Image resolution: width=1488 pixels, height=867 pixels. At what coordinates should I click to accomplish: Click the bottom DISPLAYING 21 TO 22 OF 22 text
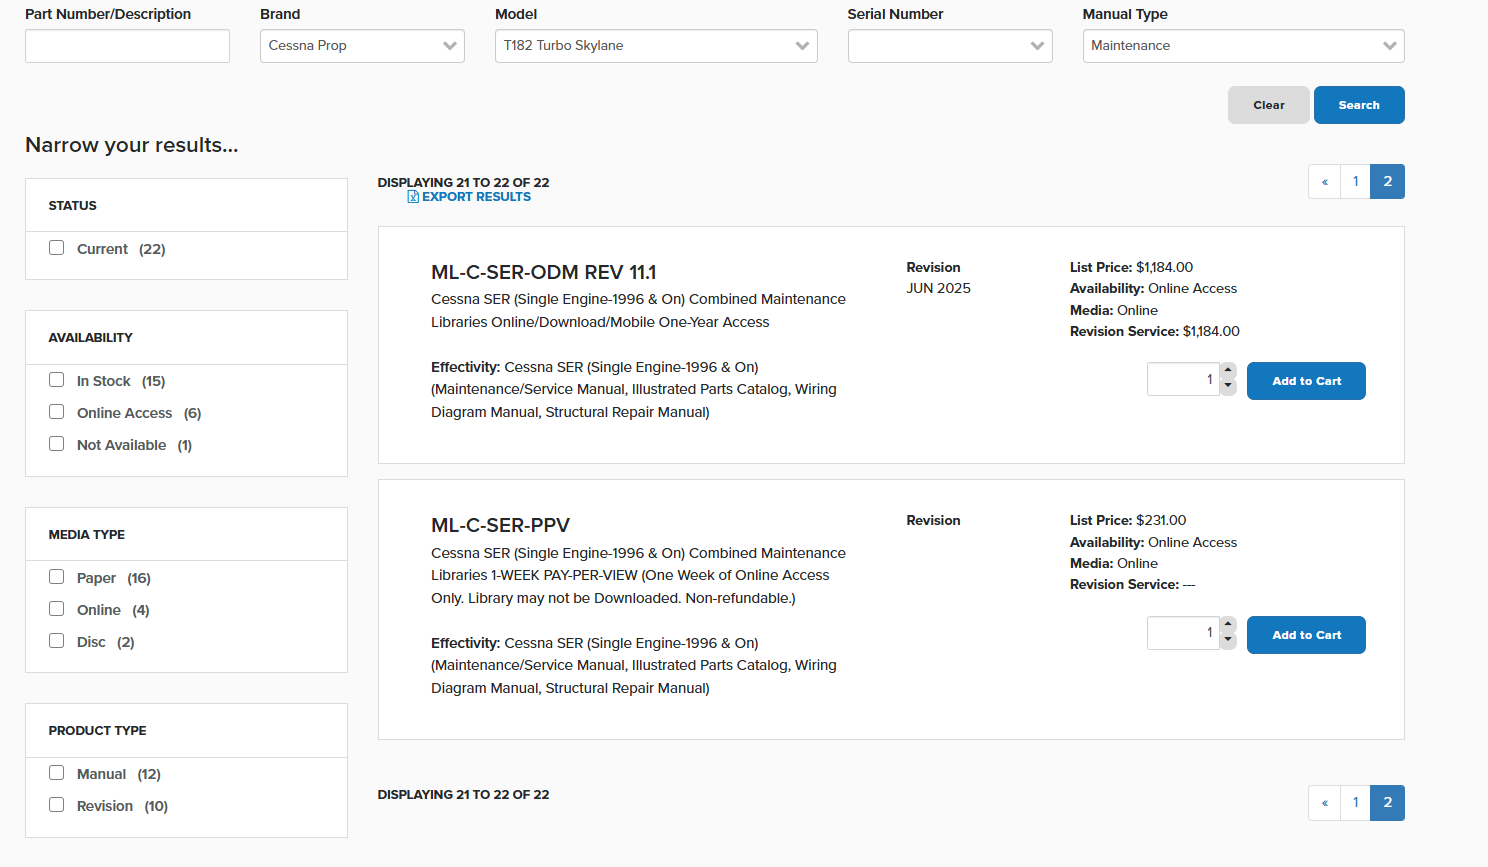[x=463, y=794]
